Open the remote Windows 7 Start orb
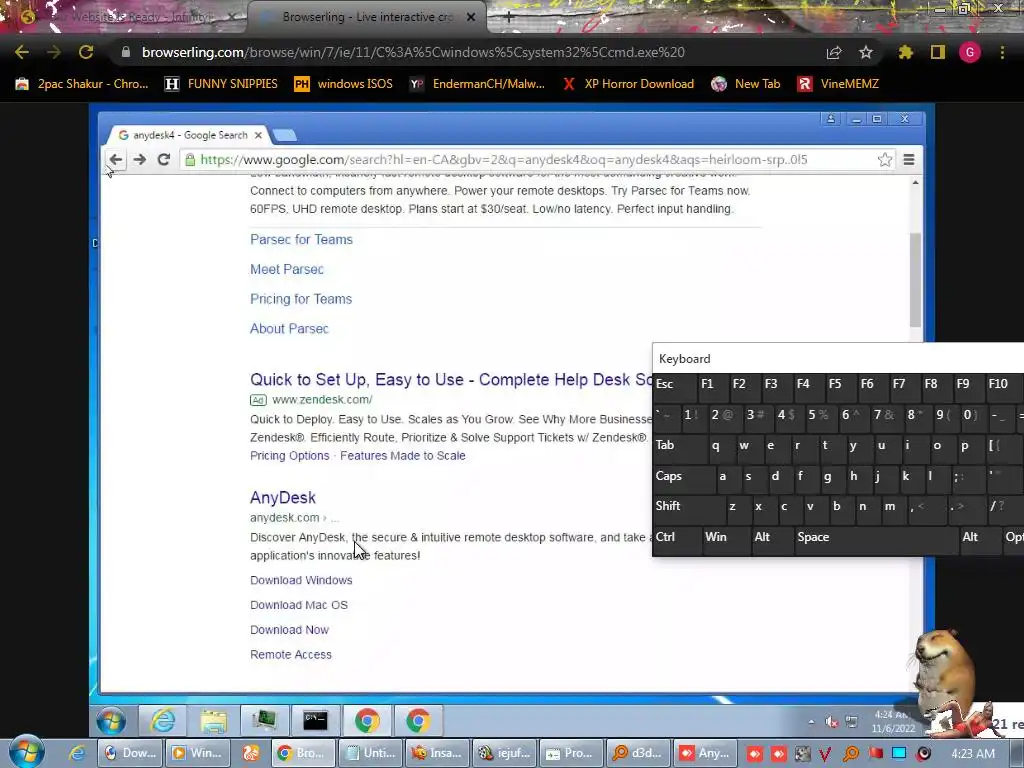1024x768 pixels. point(112,721)
